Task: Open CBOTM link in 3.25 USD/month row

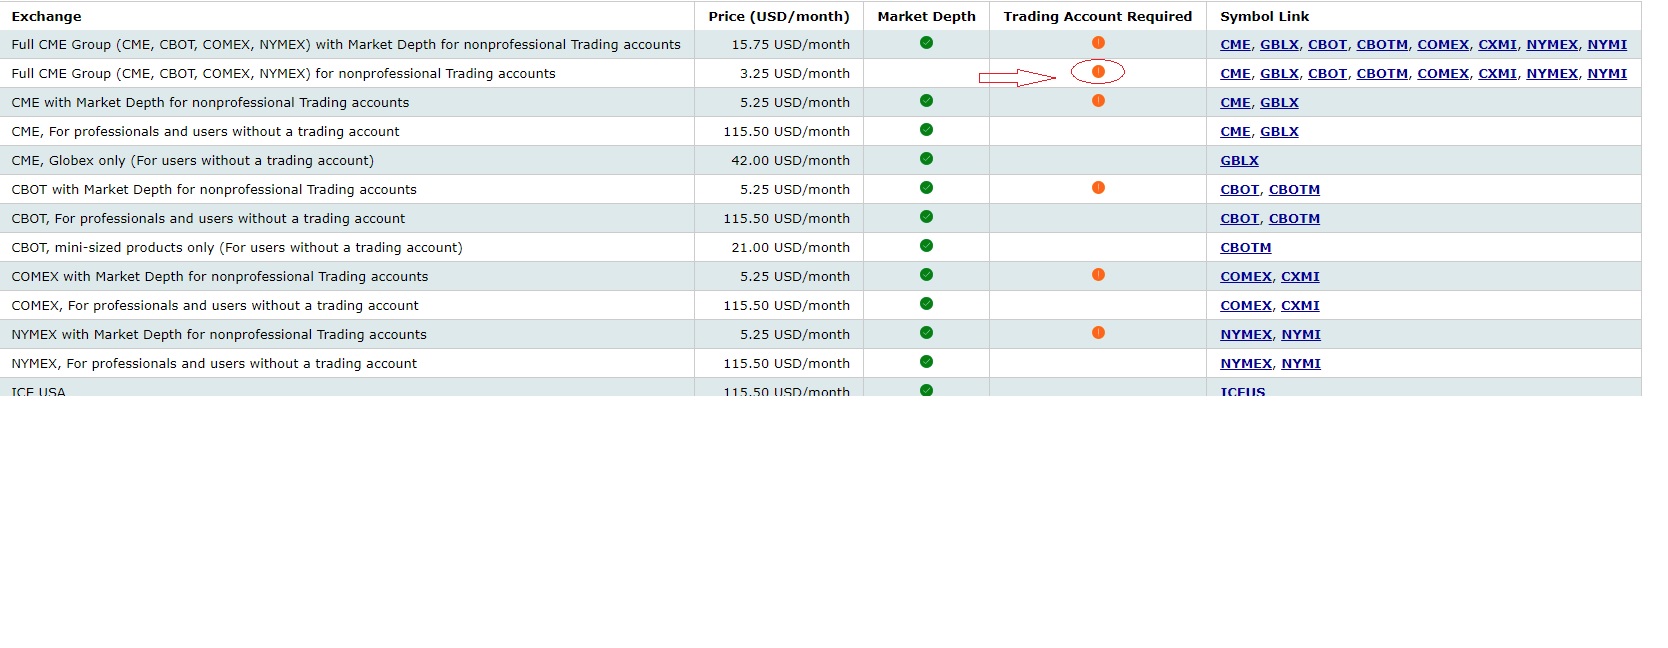Action: (1382, 74)
